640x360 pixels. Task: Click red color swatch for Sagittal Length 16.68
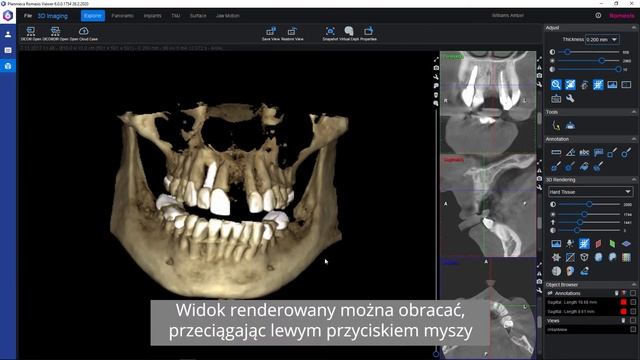[623, 302]
